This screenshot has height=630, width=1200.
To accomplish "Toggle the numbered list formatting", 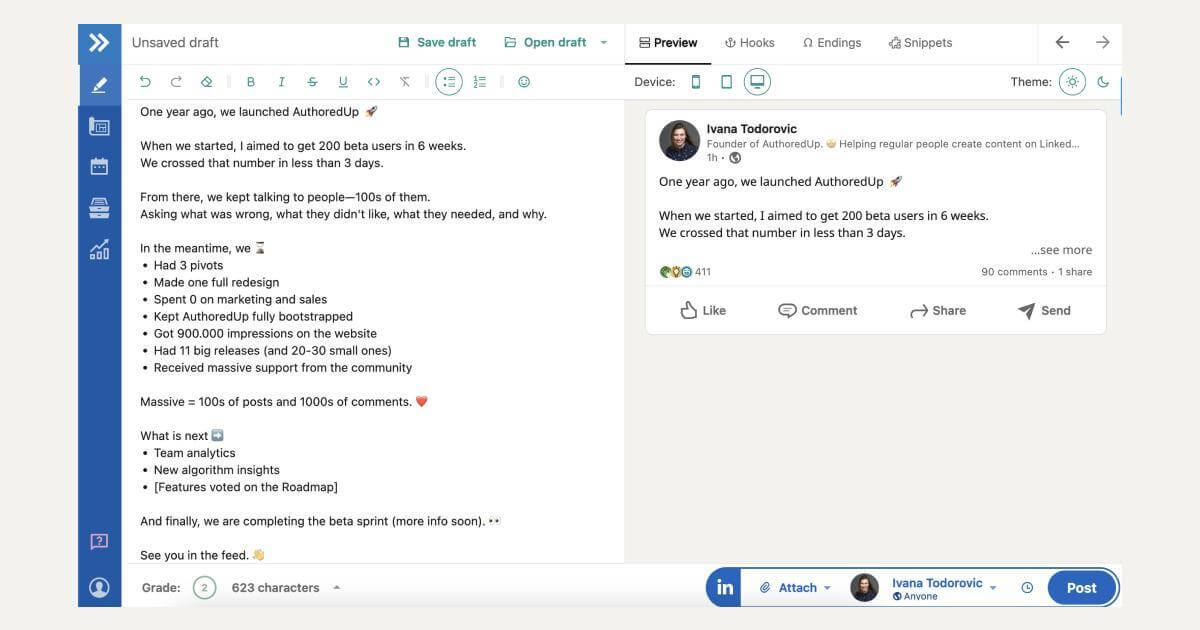I will (479, 81).
